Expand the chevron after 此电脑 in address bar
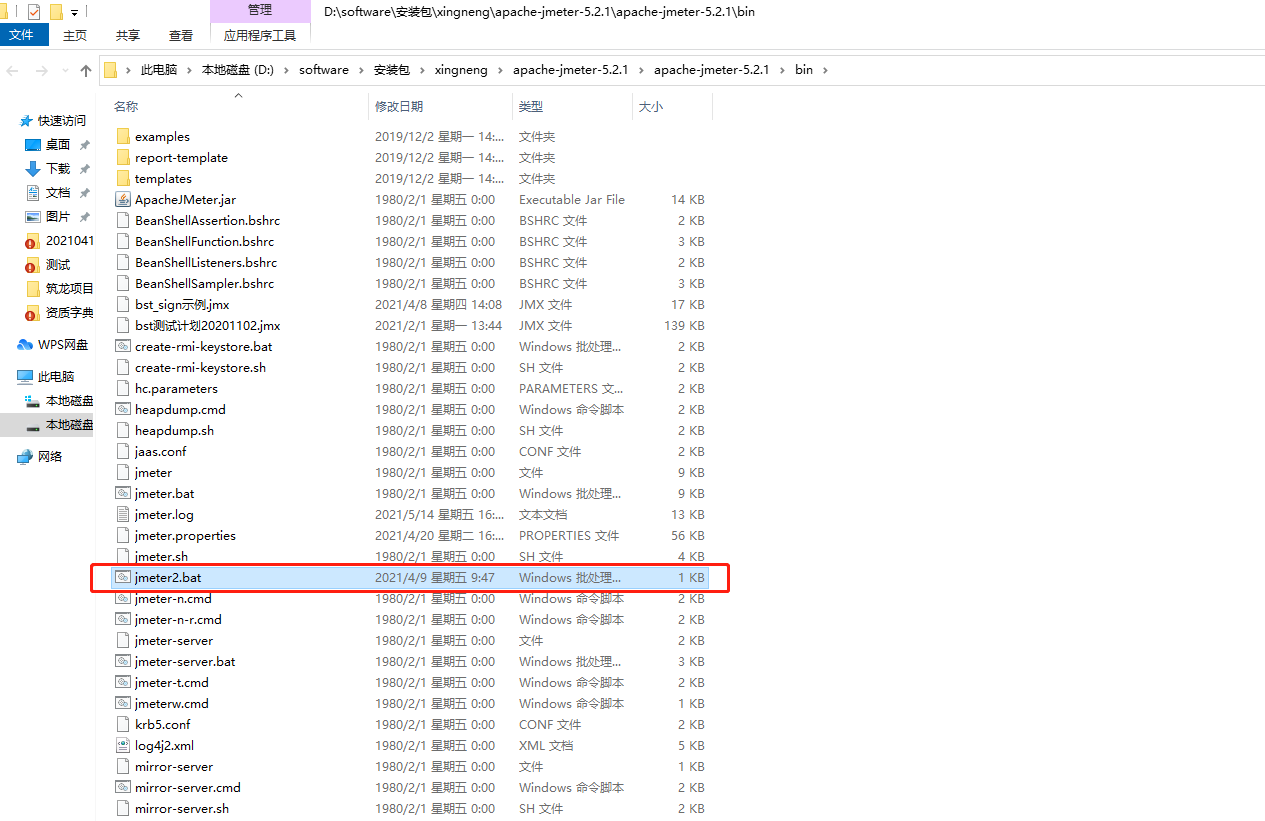The image size is (1265, 821). (190, 70)
